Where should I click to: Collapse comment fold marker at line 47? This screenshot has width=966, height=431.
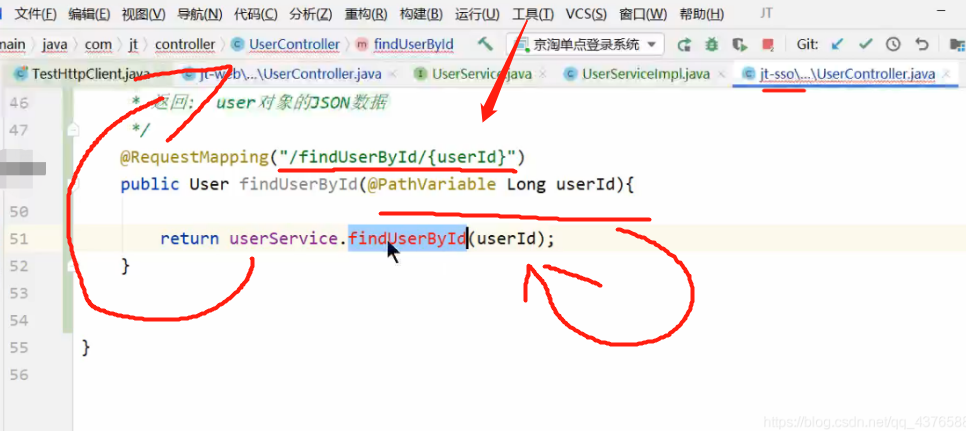pyautogui.click(x=73, y=130)
